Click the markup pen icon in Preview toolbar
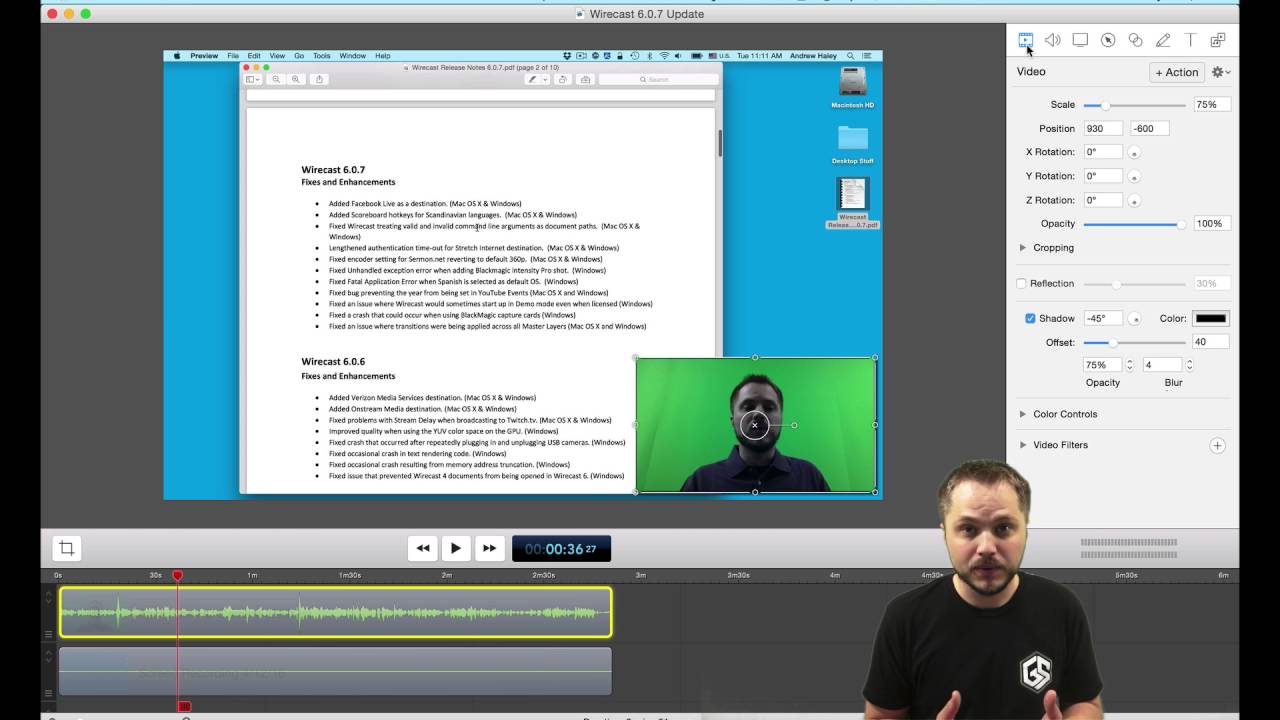 tap(533, 79)
